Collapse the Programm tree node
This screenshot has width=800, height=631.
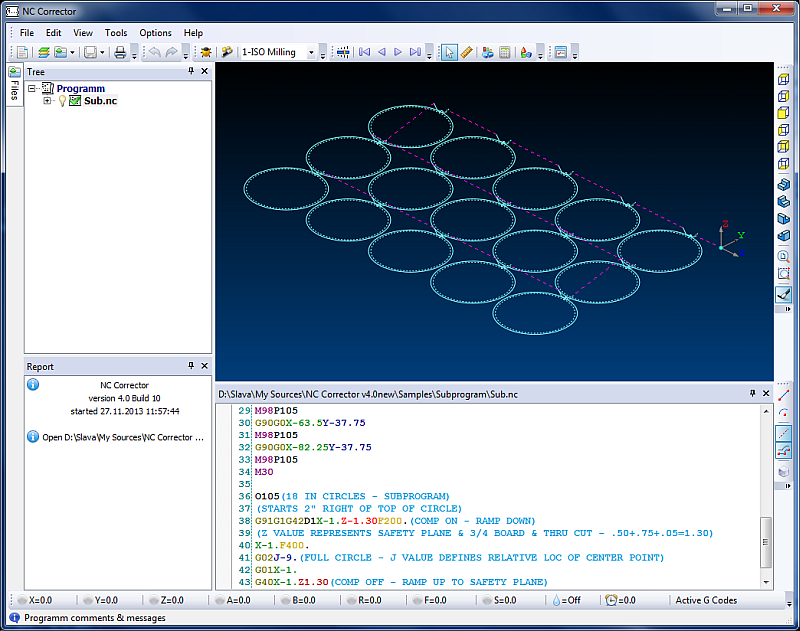tap(33, 89)
